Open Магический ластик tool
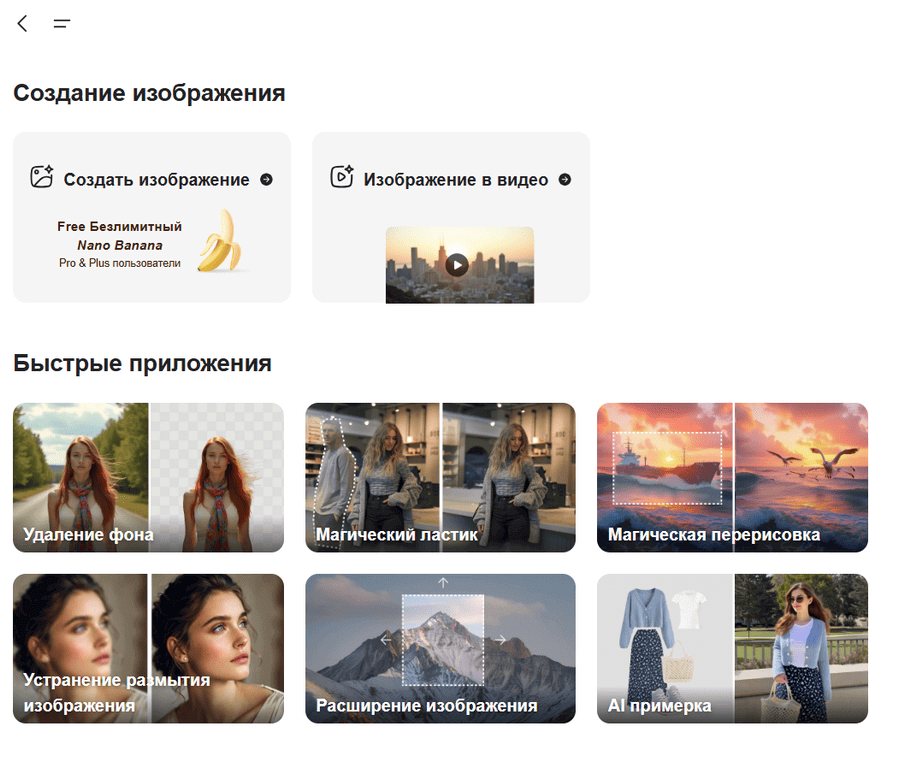The width and height of the screenshot is (905, 768). coord(440,477)
